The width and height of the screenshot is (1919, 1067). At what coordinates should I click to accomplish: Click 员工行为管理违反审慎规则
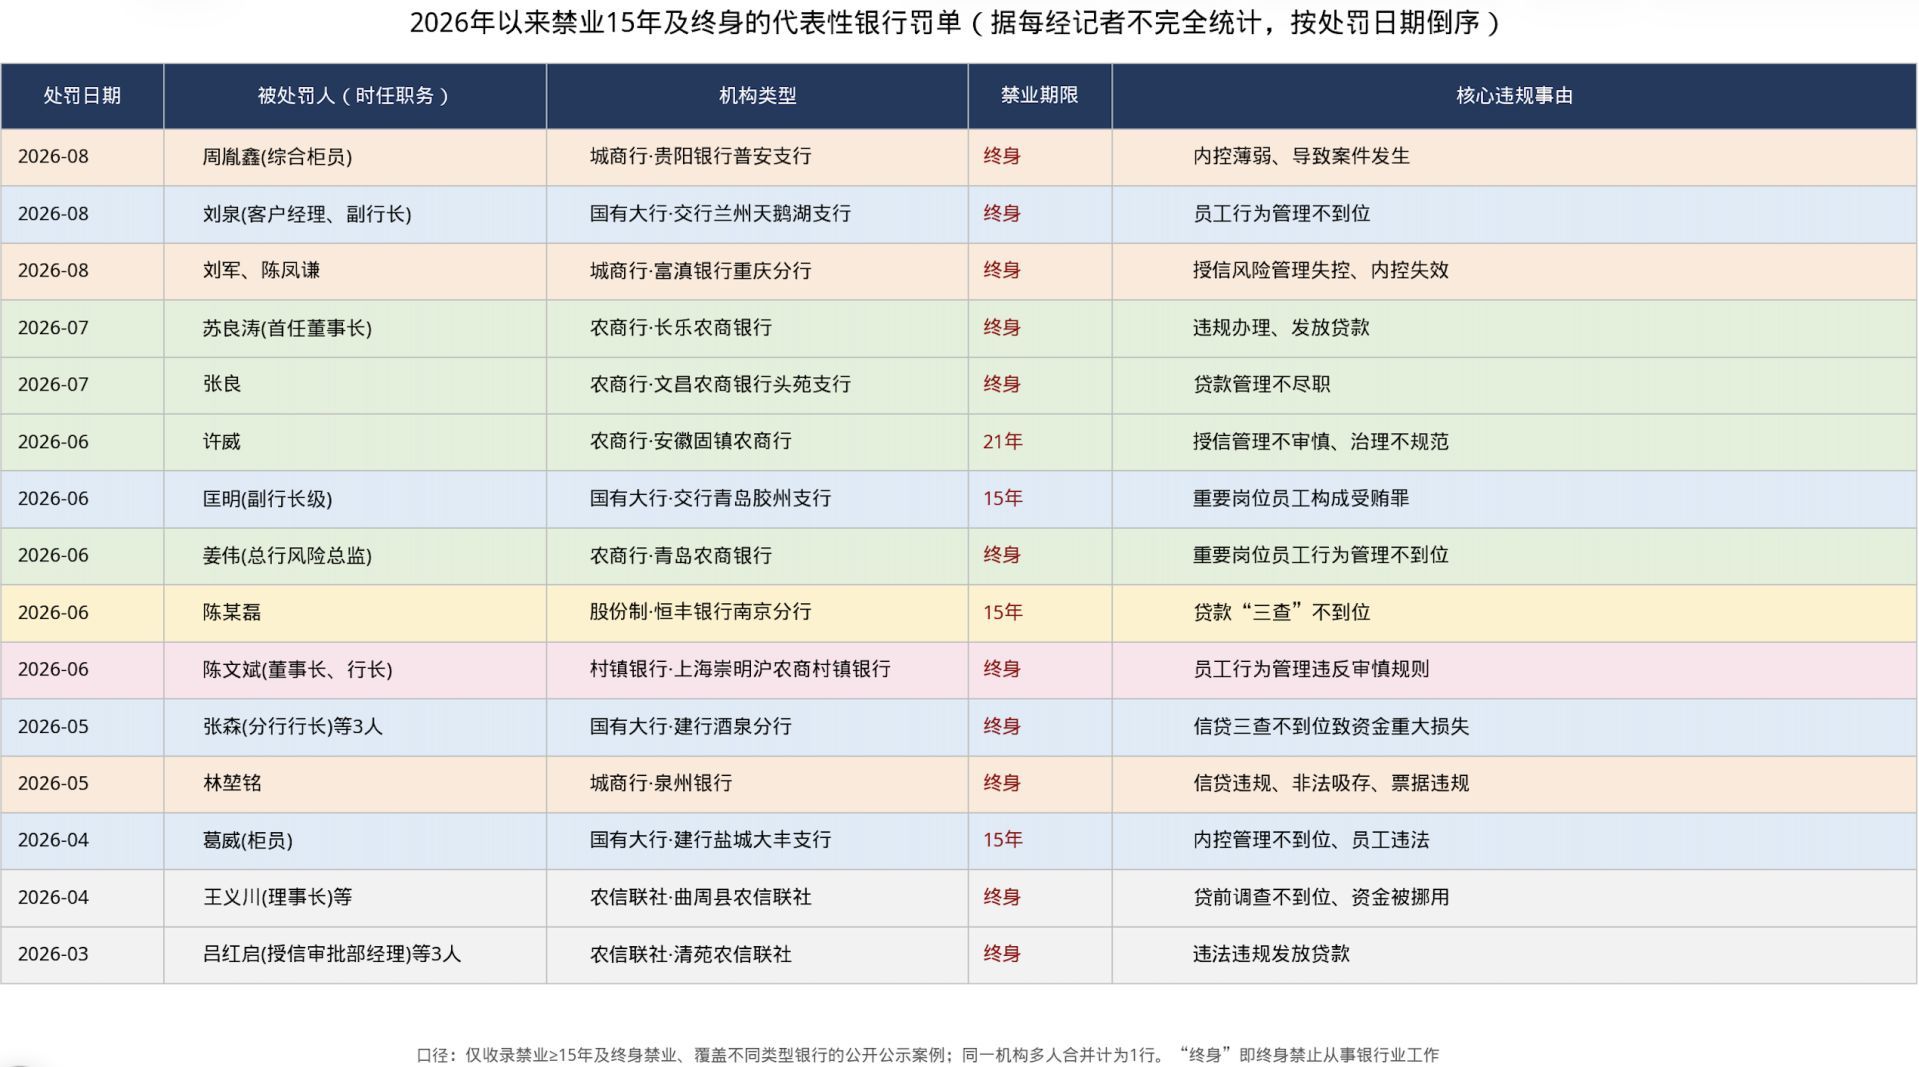pos(1310,669)
